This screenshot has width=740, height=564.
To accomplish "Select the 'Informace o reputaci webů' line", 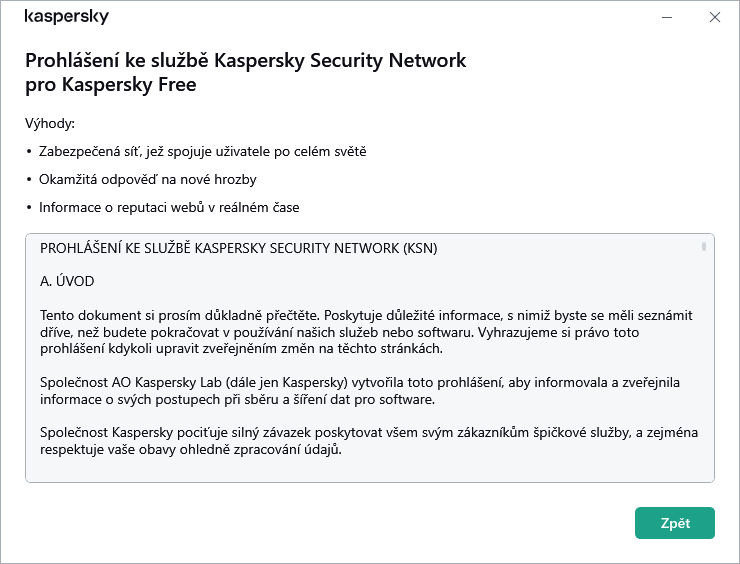I will click(x=169, y=208).
